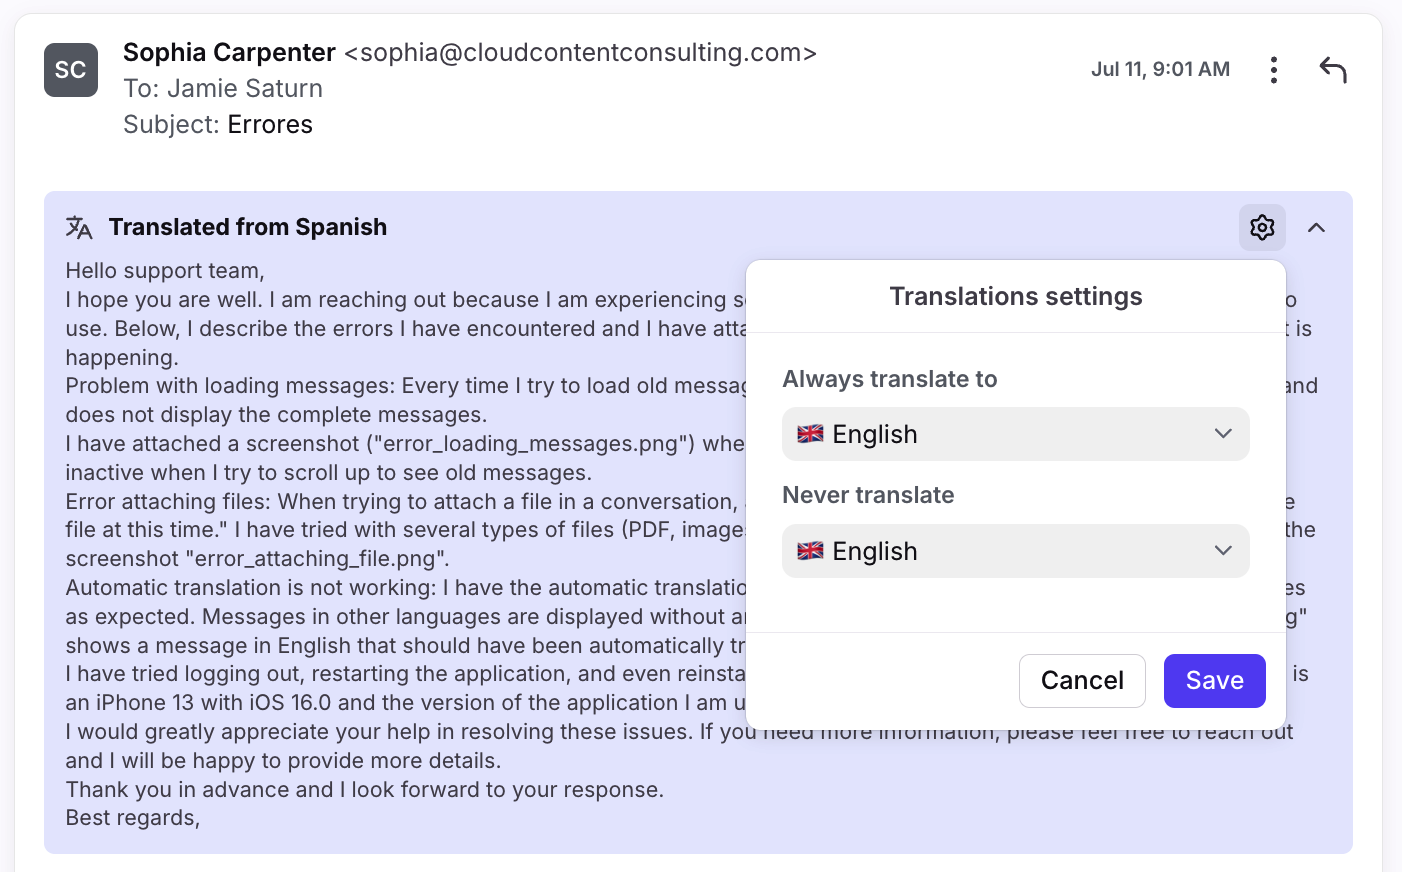Click sender name Sophia Carpenter

coord(229,52)
